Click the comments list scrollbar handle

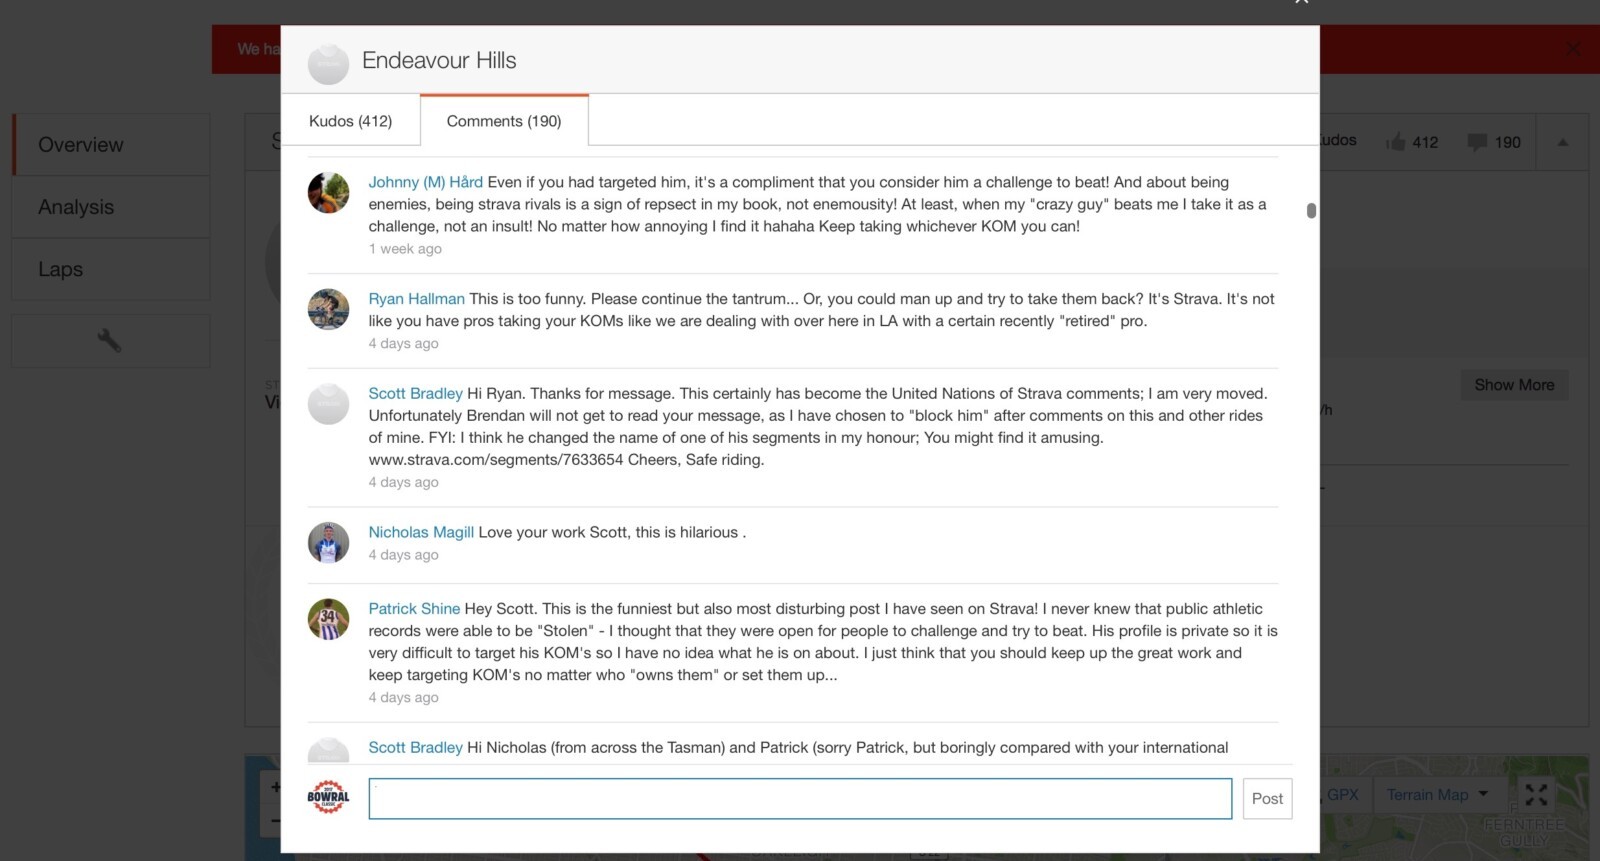click(x=1311, y=210)
